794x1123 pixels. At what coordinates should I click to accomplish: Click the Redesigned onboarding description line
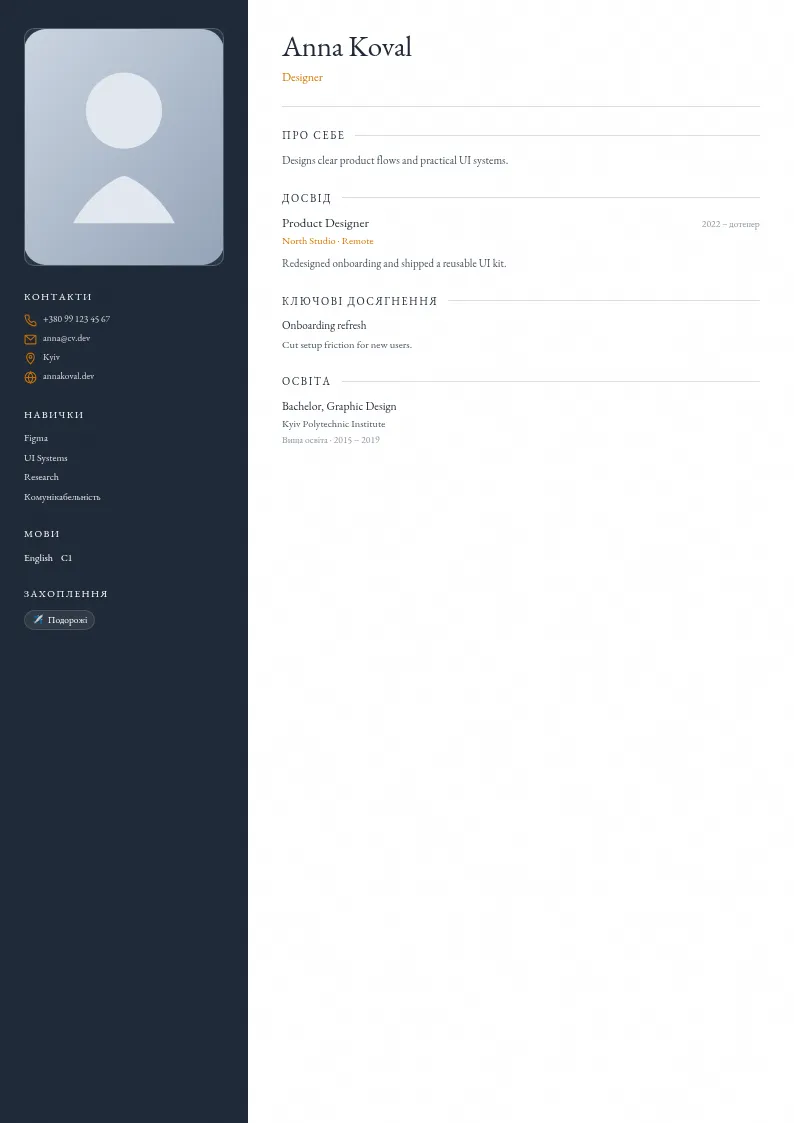coord(394,264)
